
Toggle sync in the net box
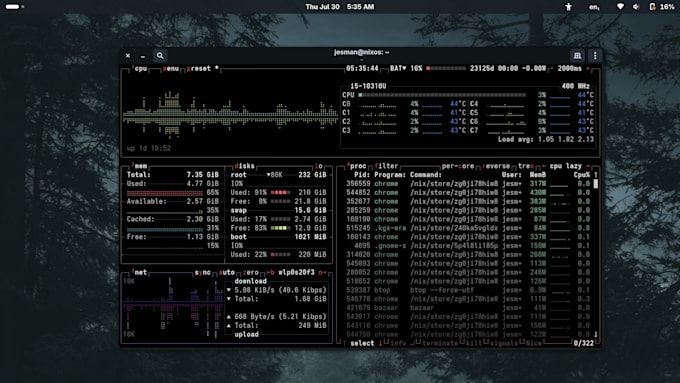(x=203, y=272)
